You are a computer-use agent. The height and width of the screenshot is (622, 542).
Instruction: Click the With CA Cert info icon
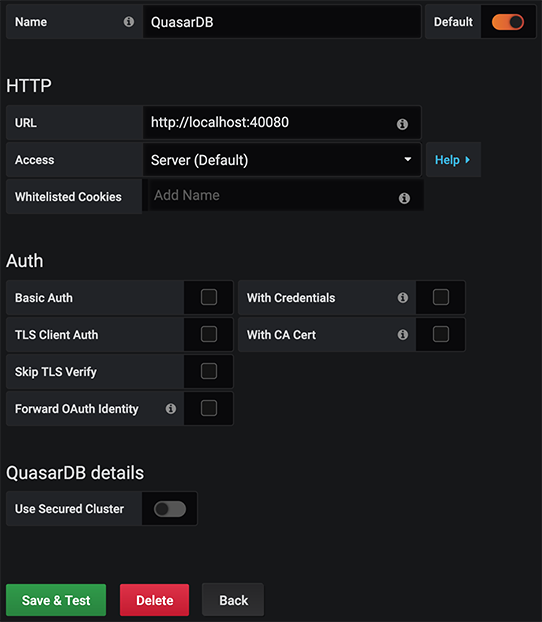(x=403, y=335)
